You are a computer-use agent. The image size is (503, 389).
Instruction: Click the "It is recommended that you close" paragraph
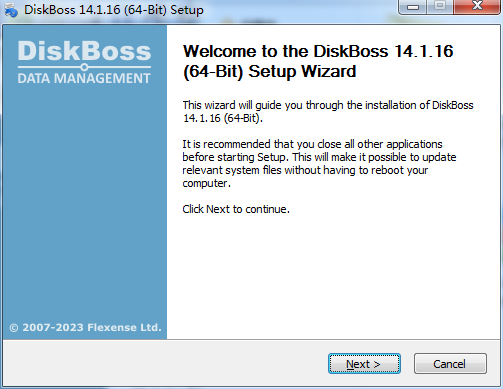[319, 164]
